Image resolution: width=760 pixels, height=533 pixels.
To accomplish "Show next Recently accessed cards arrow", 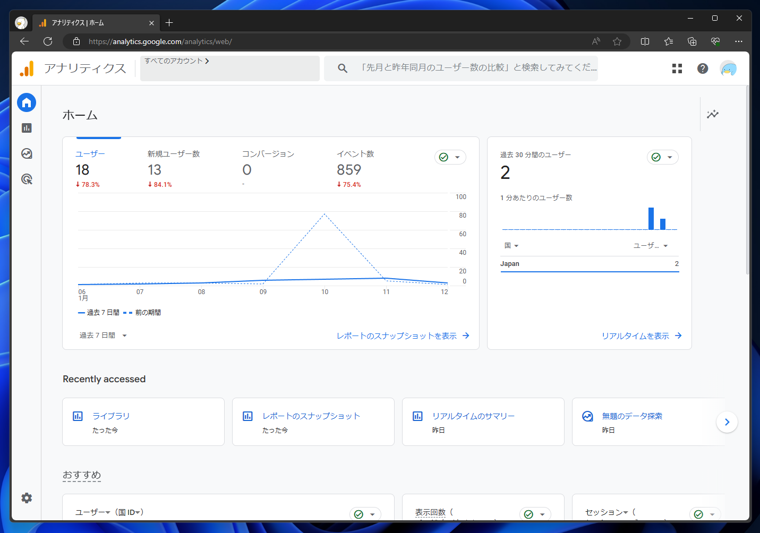I will coord(727,422).
